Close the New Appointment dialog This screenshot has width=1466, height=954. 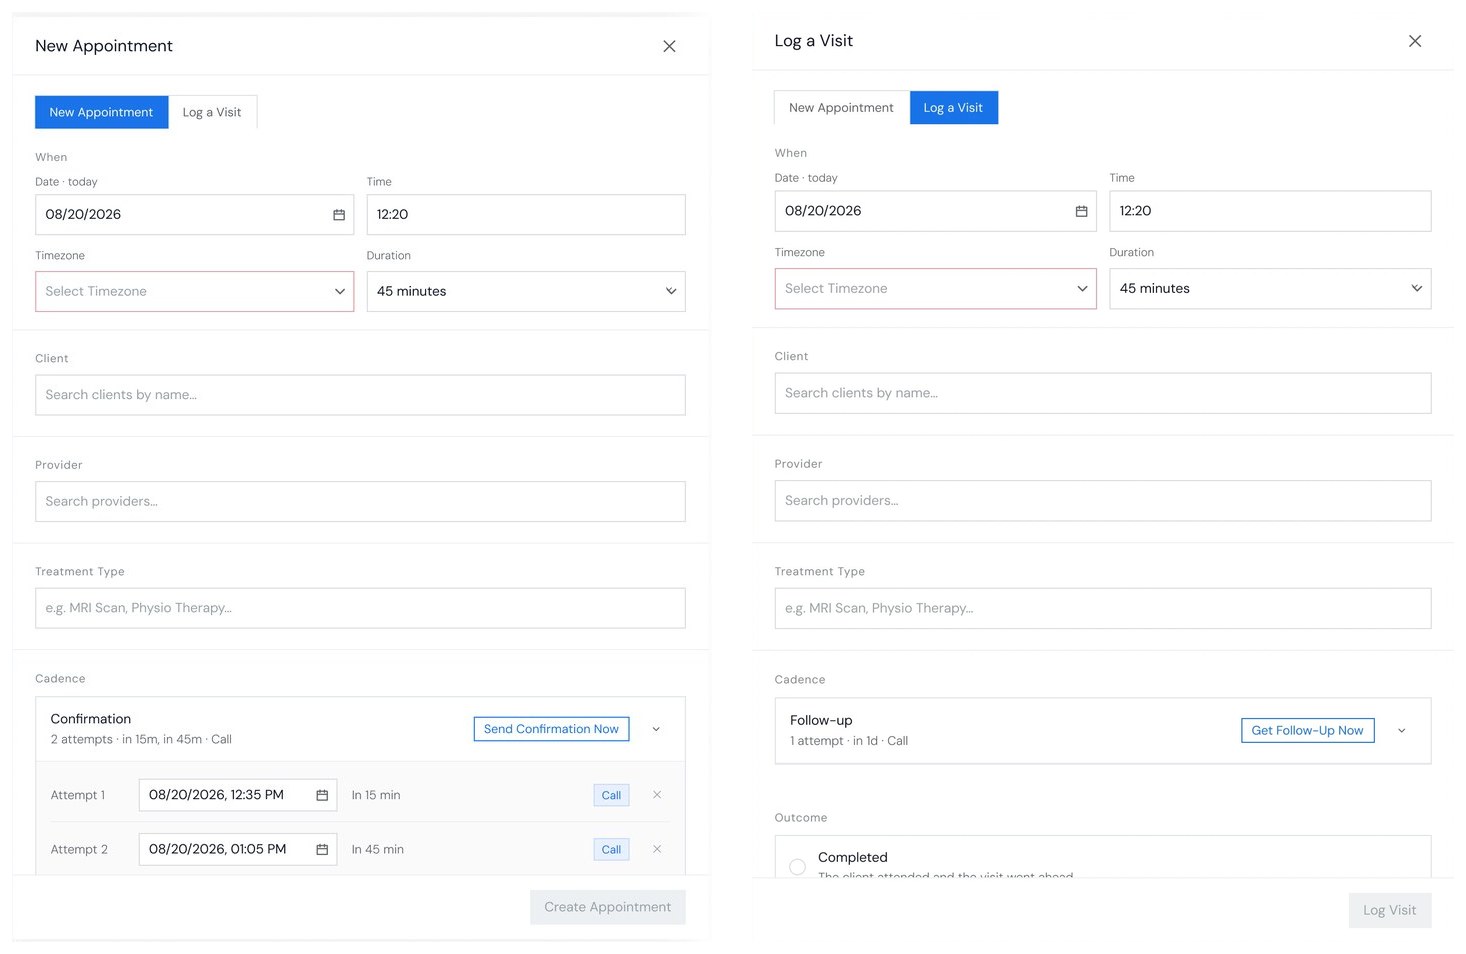[x=669, y=46]
